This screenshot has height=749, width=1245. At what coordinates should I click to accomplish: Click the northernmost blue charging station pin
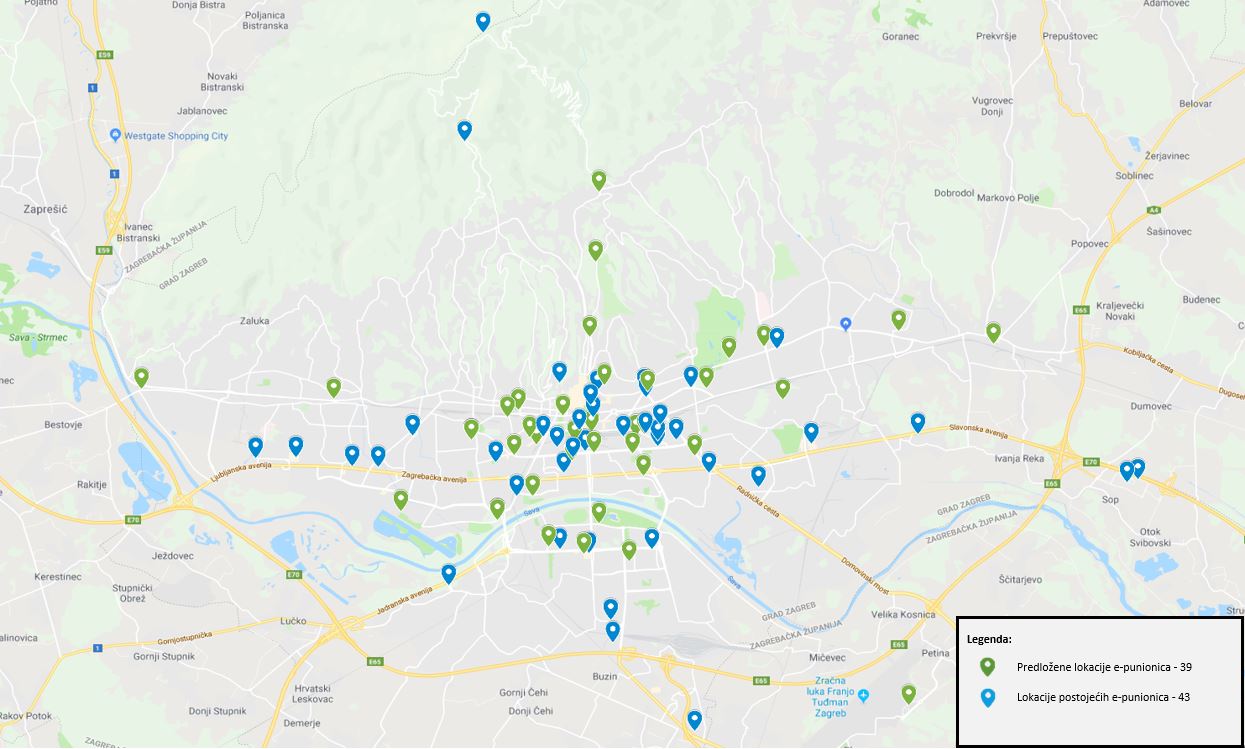(483, 20)
